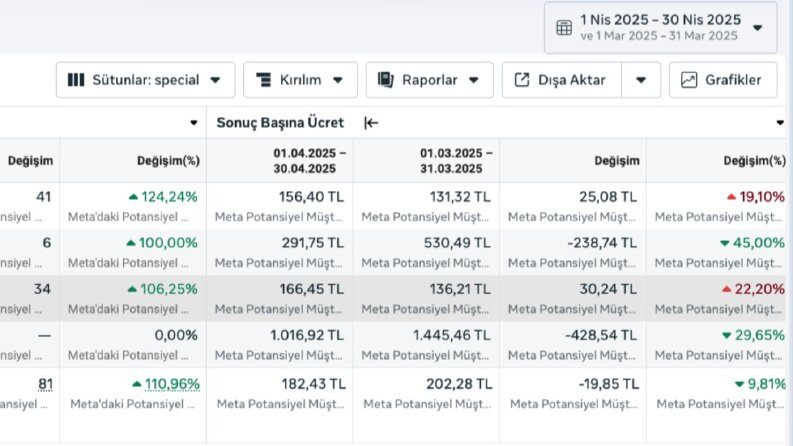Select the 1.016,92 TL cell
This screenshot has height=446, width=793.
[x=280, y=345]
